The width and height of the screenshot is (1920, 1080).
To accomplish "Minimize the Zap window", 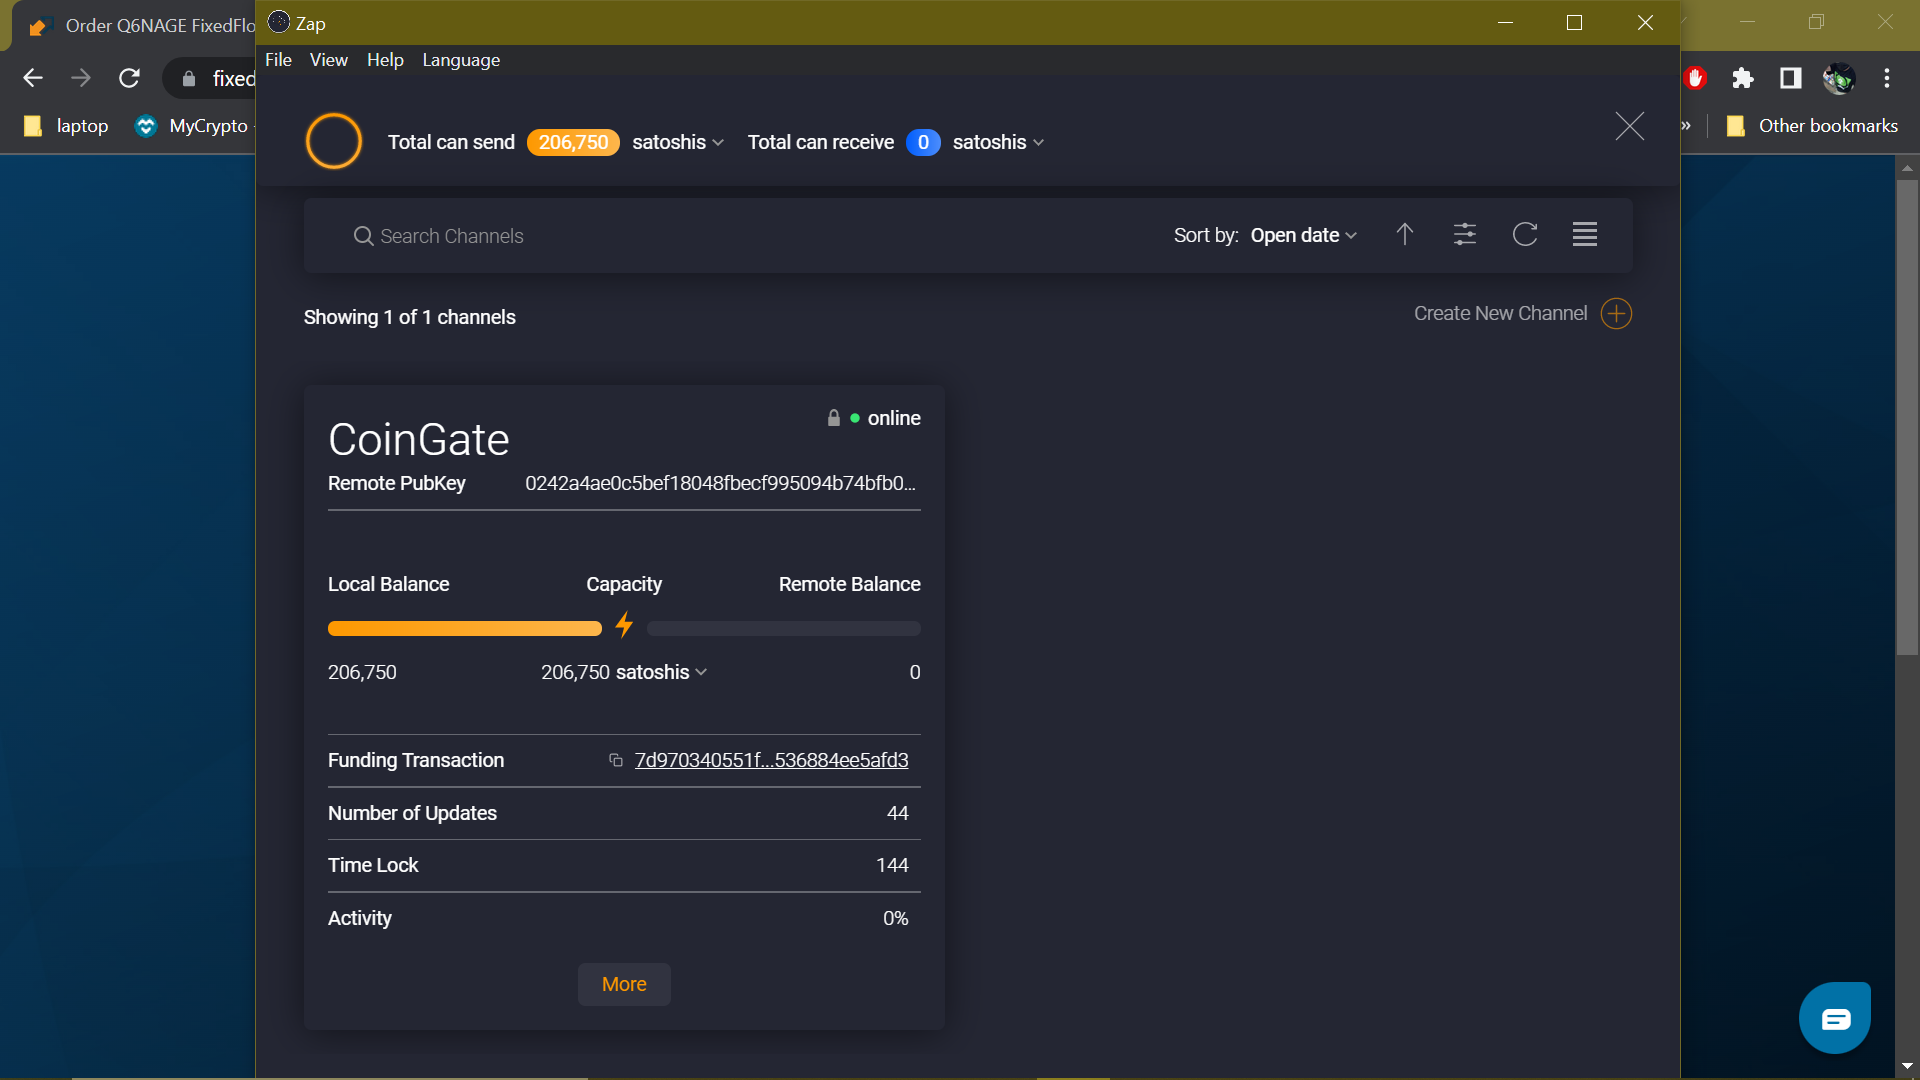I will point(1505,23).
